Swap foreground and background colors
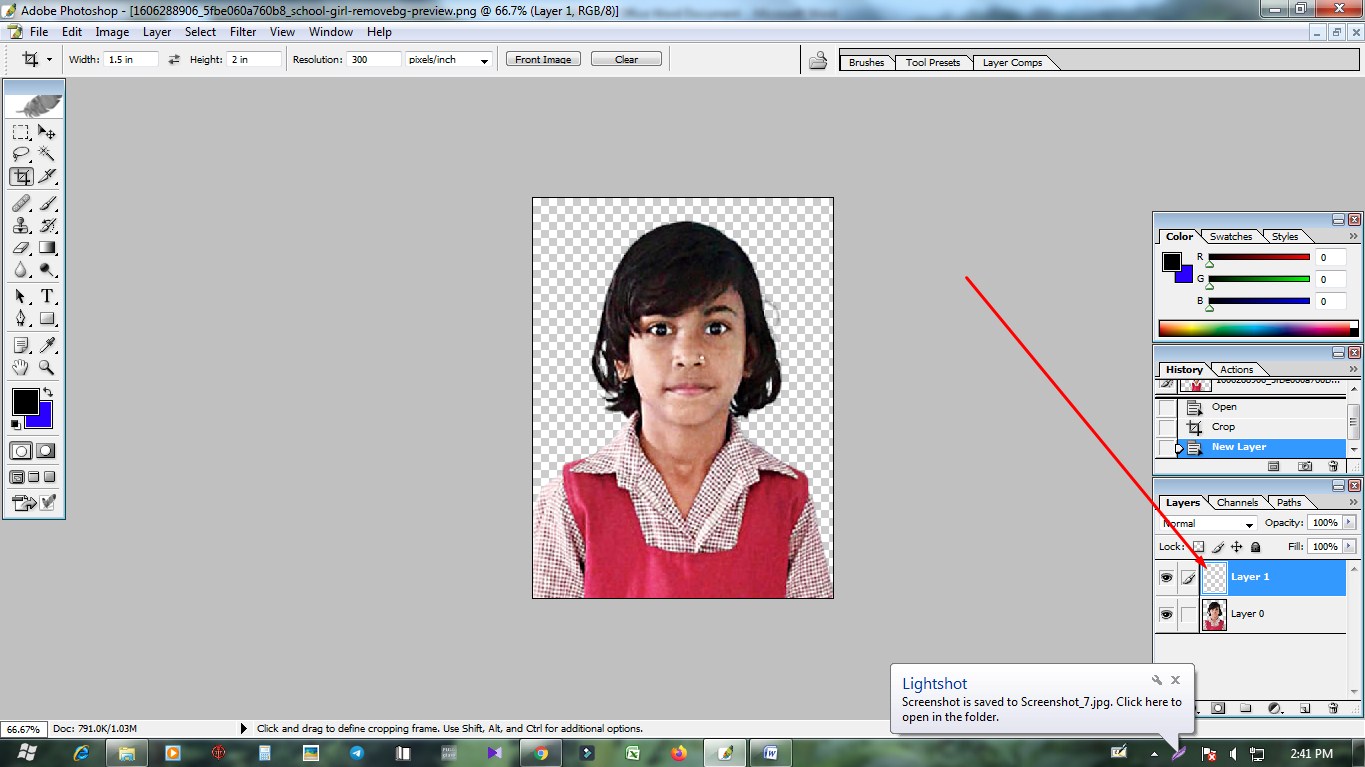The image size is (1365, 767). (x=47, y=392)
